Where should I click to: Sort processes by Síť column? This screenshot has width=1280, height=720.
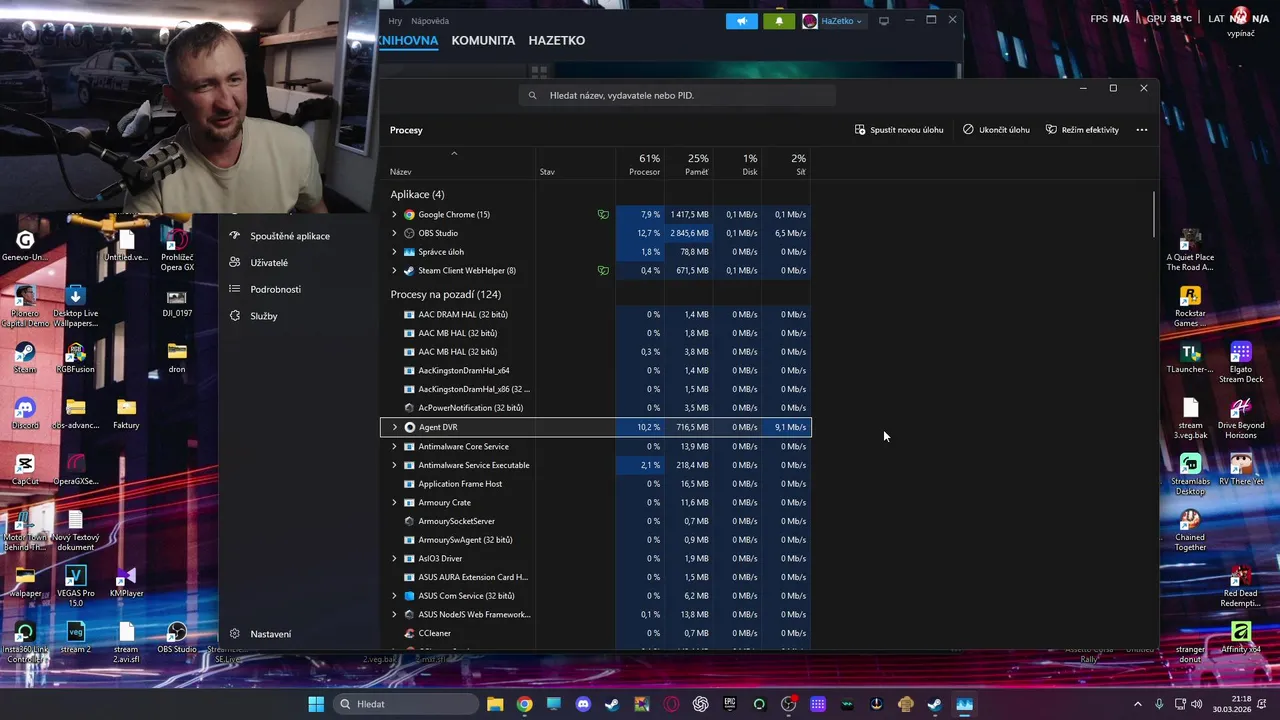(786, 164)
